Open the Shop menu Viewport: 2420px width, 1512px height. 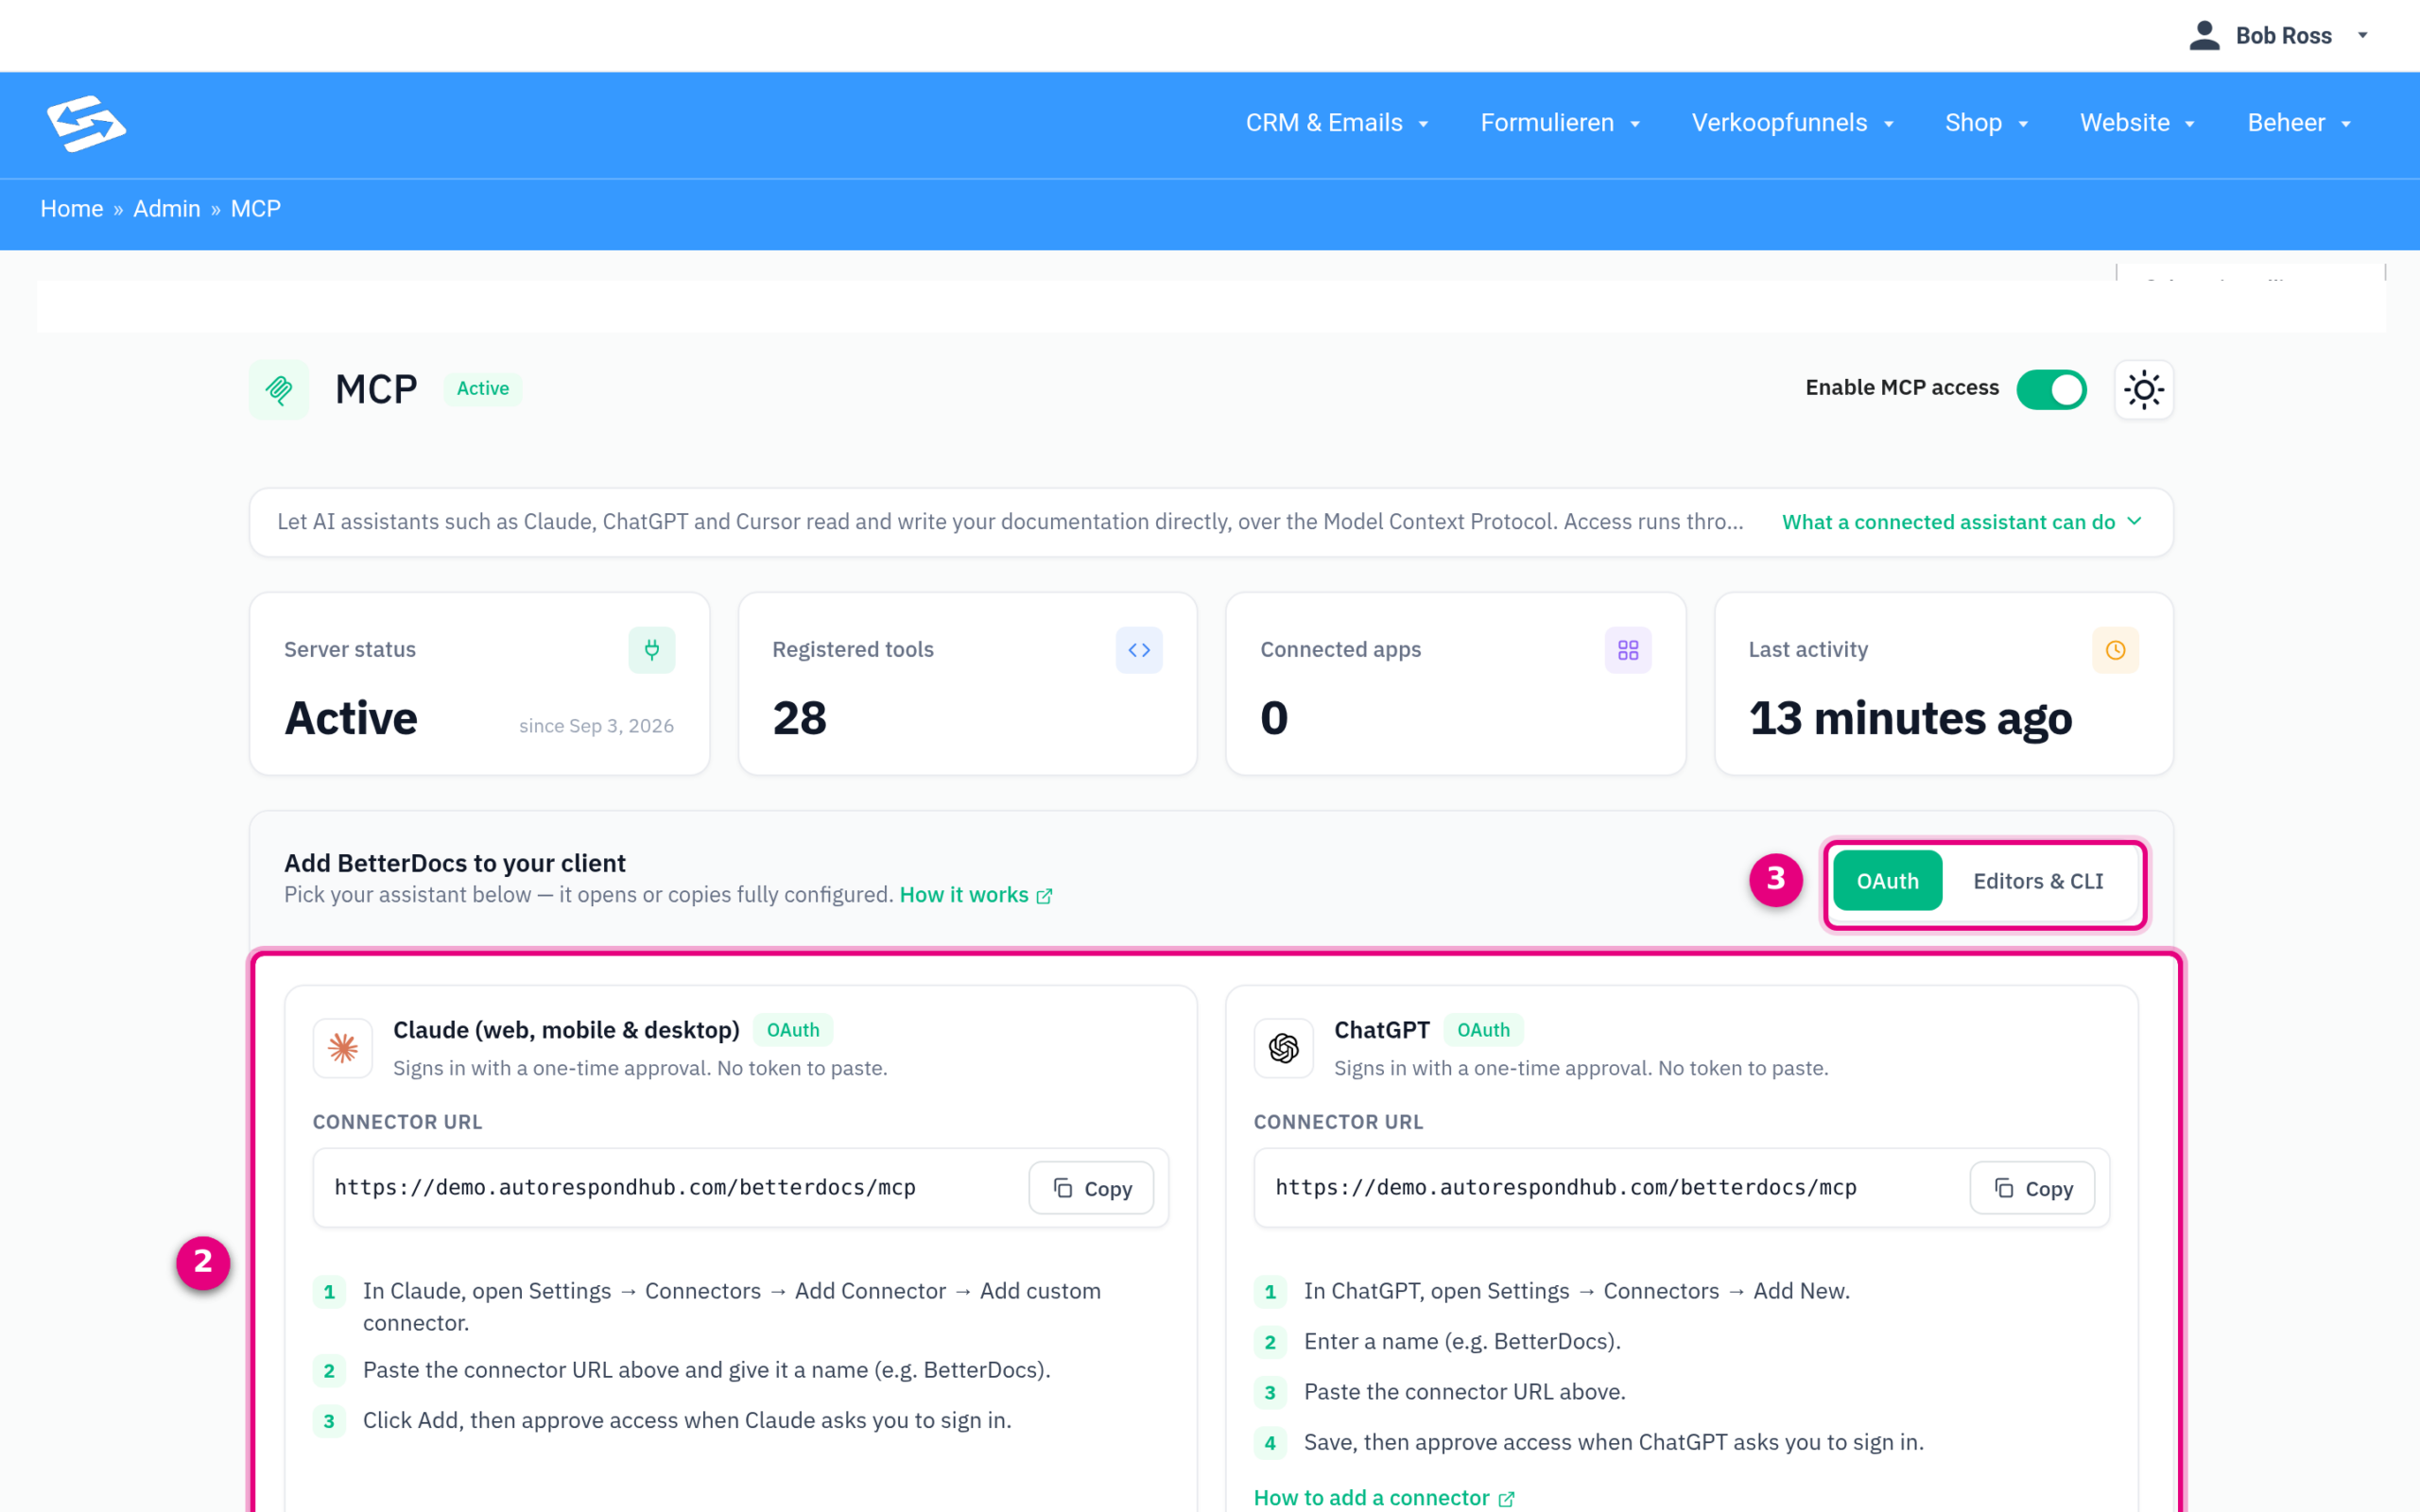click(x=1986, y=123)
